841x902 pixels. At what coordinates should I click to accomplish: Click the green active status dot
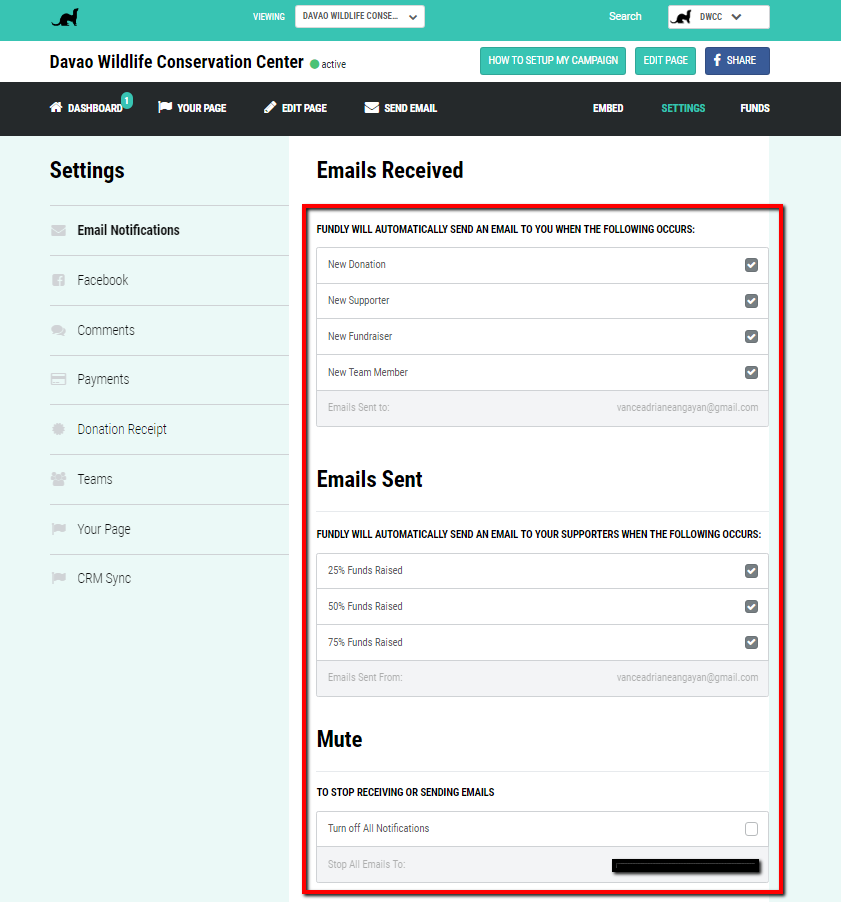[314, 64]
